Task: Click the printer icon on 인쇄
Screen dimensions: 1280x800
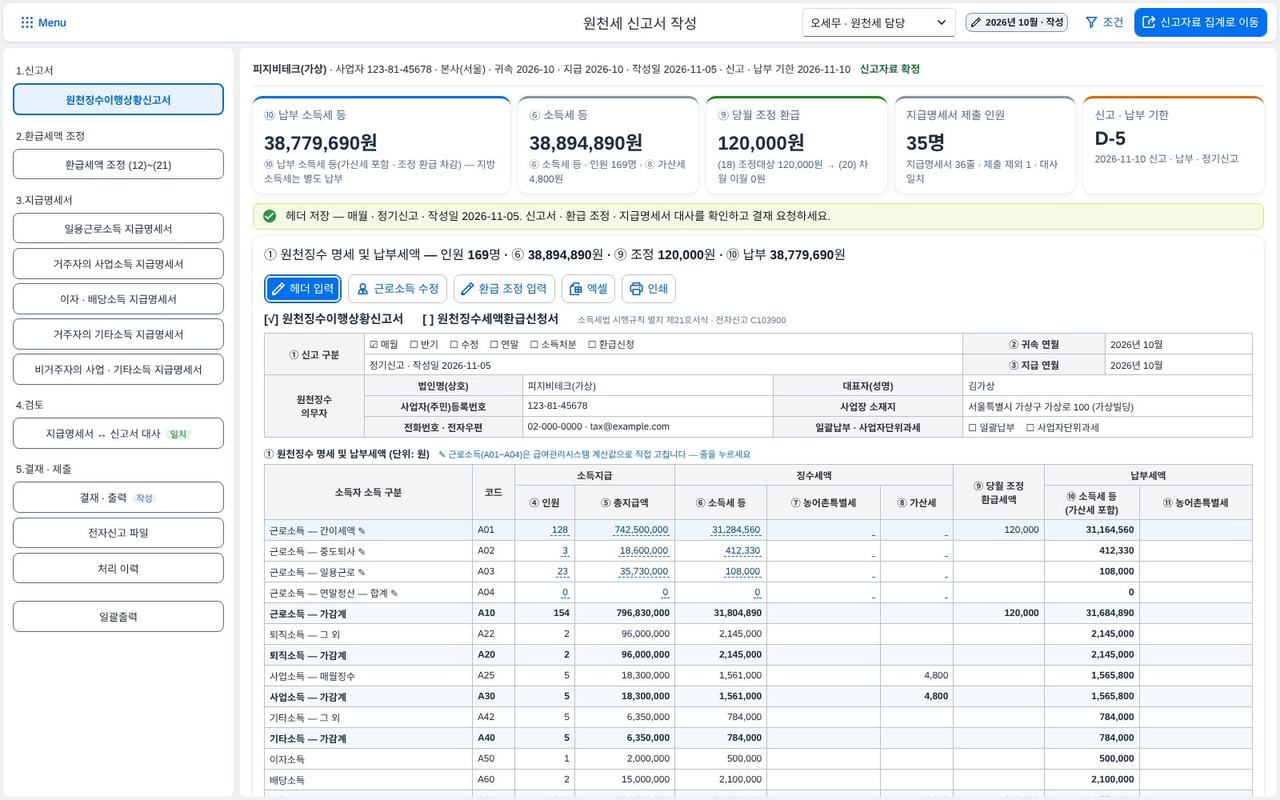Action: 636,289
